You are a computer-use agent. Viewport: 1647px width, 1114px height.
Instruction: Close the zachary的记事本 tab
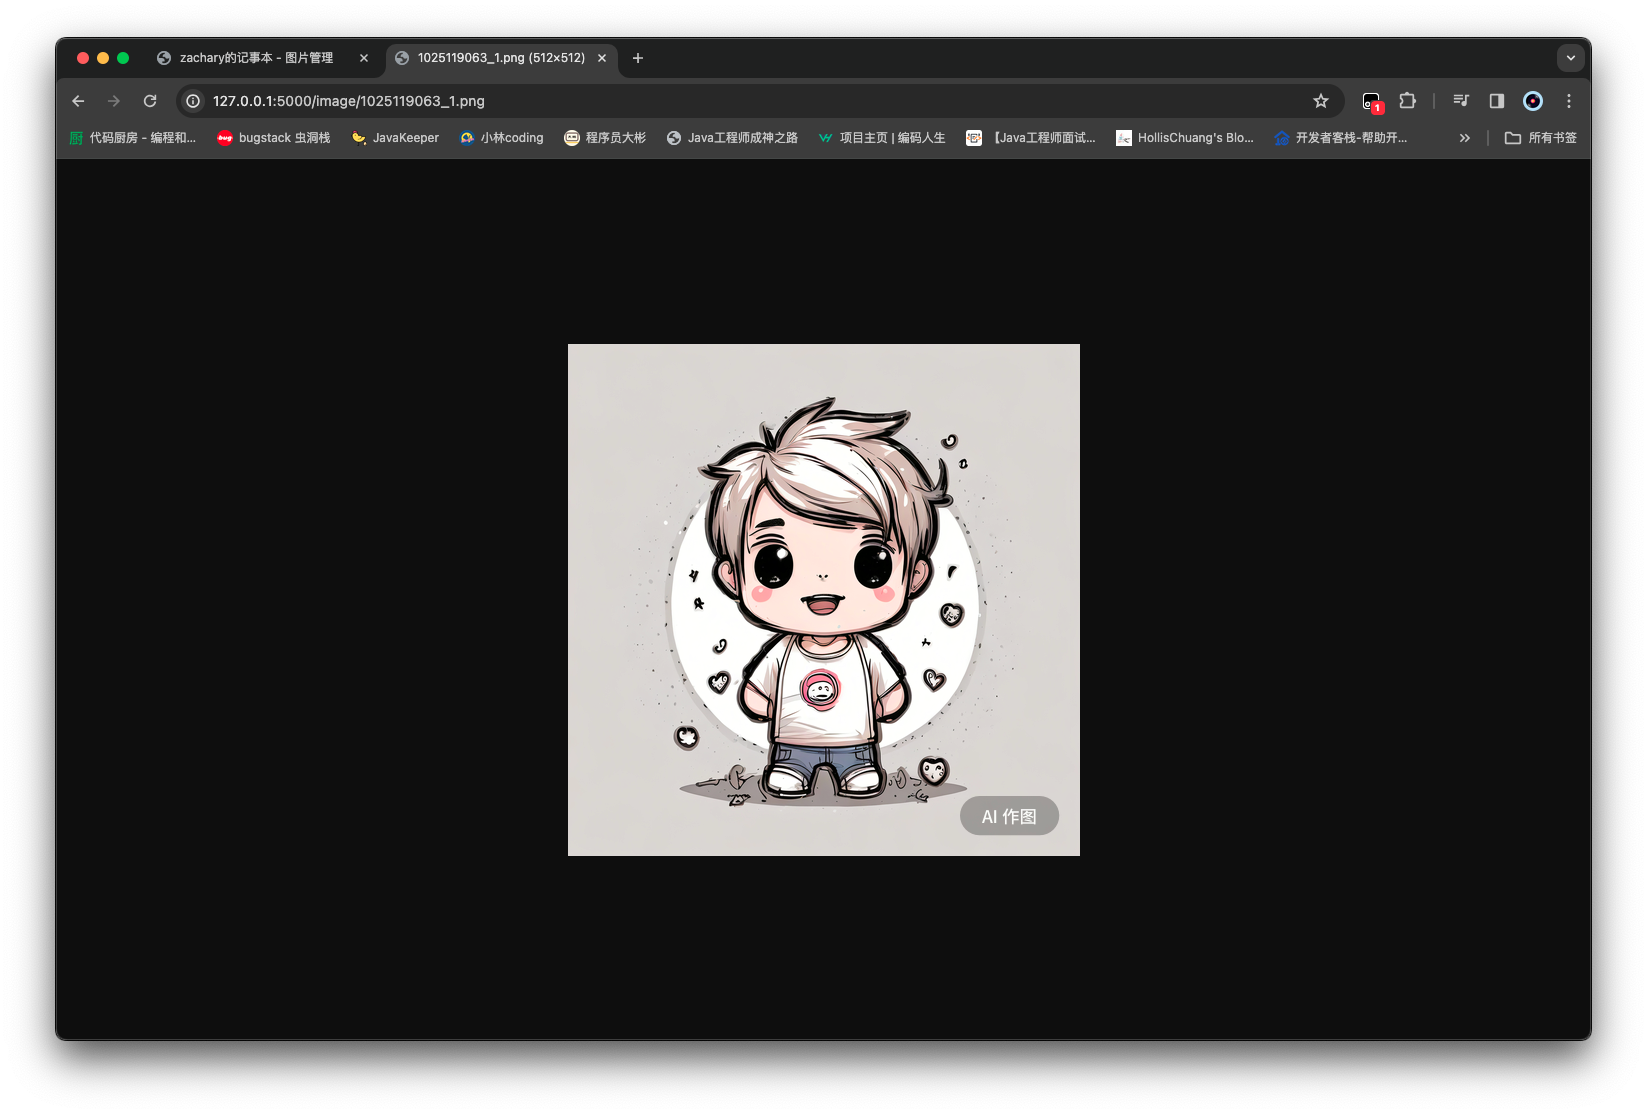(364, 58)
